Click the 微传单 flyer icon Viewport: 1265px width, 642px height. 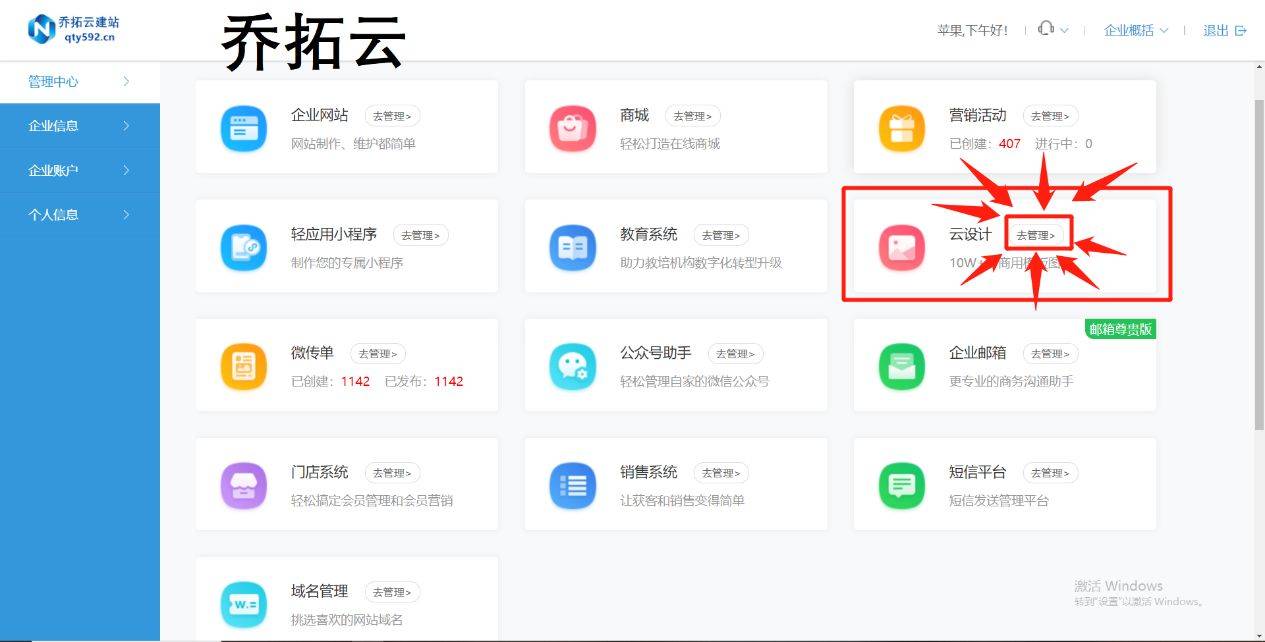[243, 367]
